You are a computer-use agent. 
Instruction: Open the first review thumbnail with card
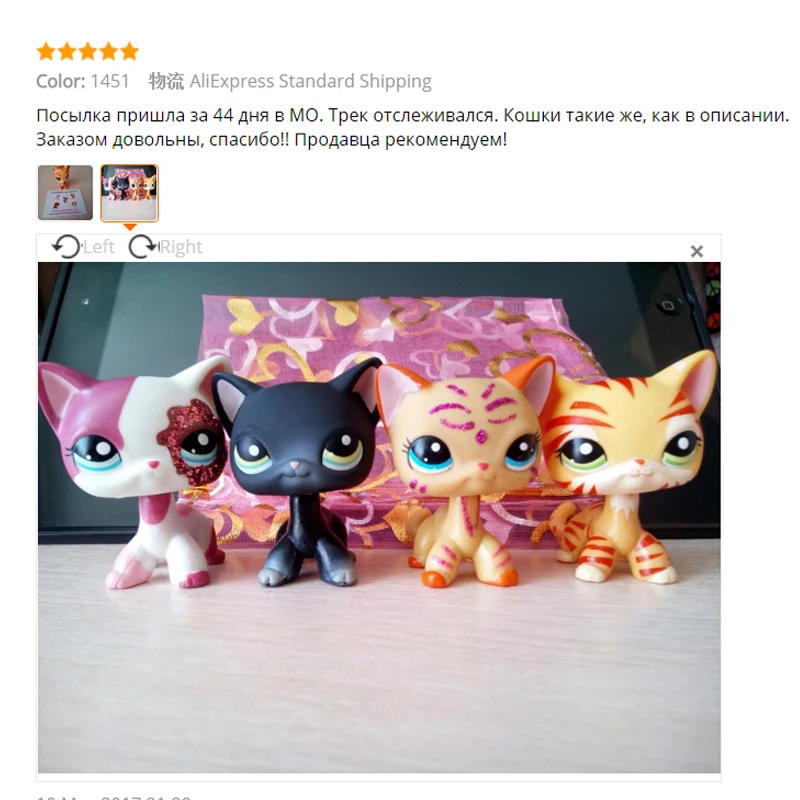click(65, 193)
